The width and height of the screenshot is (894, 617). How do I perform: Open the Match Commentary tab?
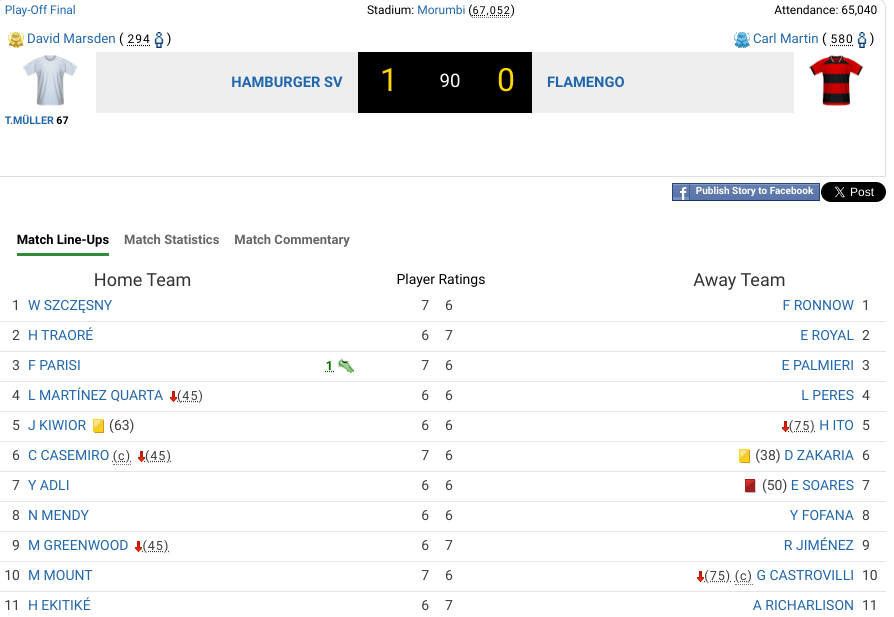click(x=292, y=240)
